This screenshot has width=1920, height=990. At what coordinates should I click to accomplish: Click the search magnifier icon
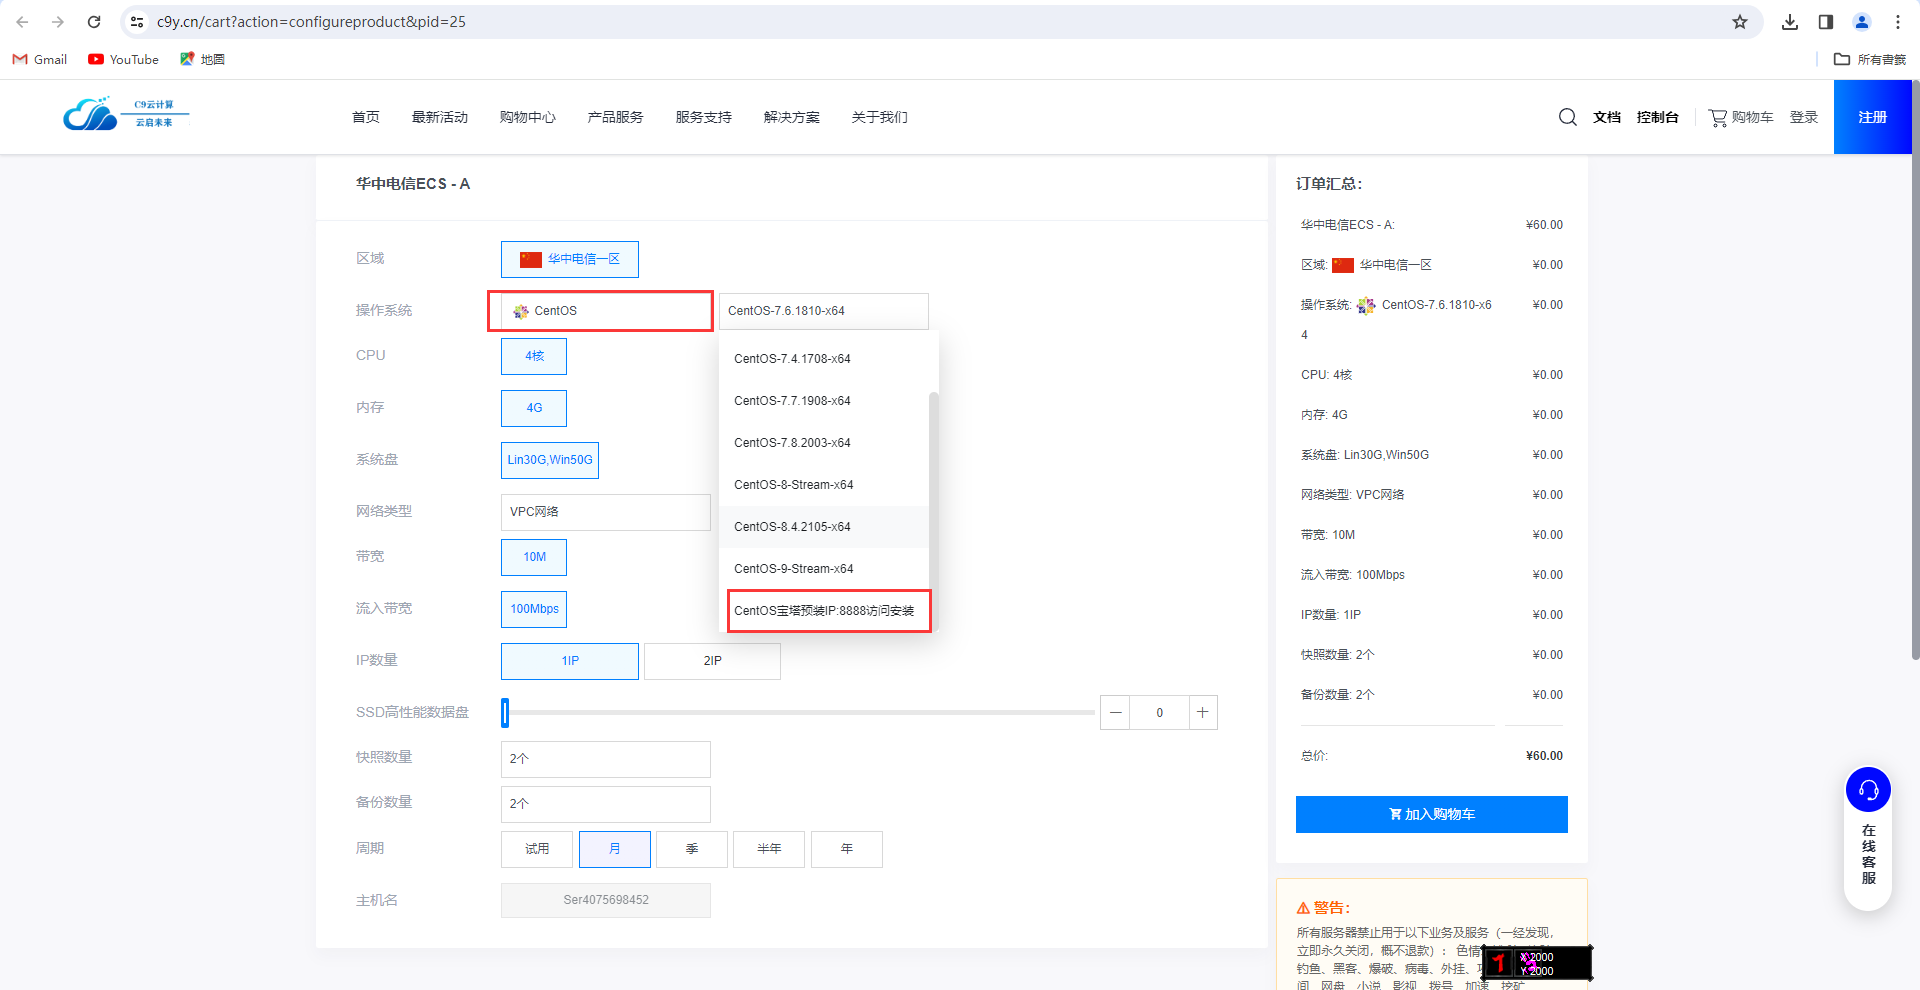[1567, 117]
